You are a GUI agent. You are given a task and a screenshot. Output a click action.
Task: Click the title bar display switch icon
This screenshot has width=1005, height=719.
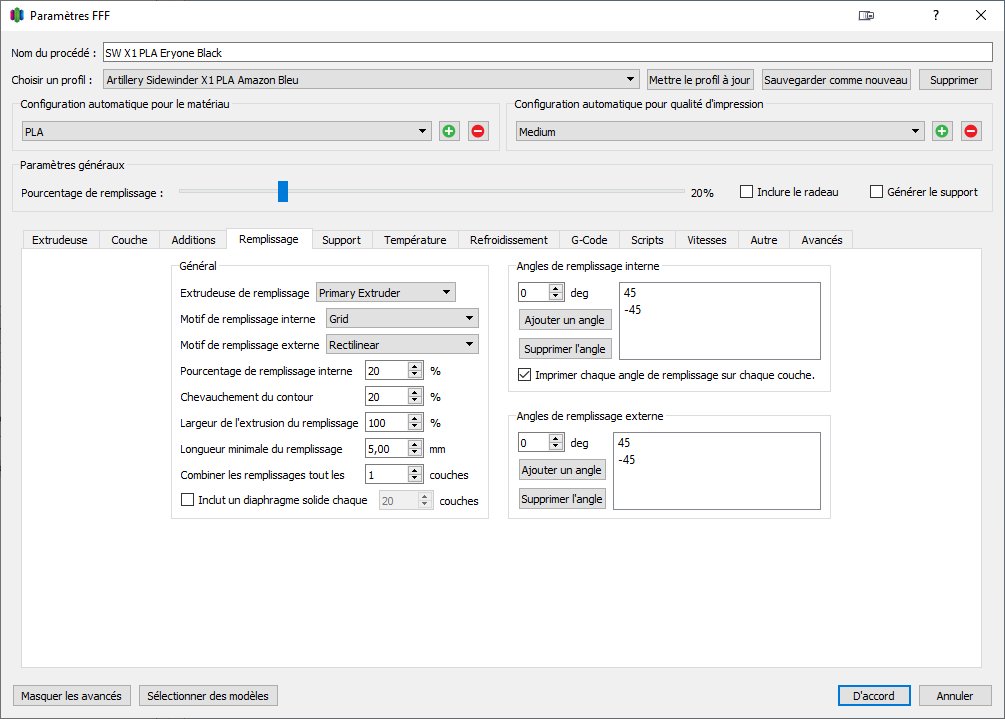[x=866, y=15]
